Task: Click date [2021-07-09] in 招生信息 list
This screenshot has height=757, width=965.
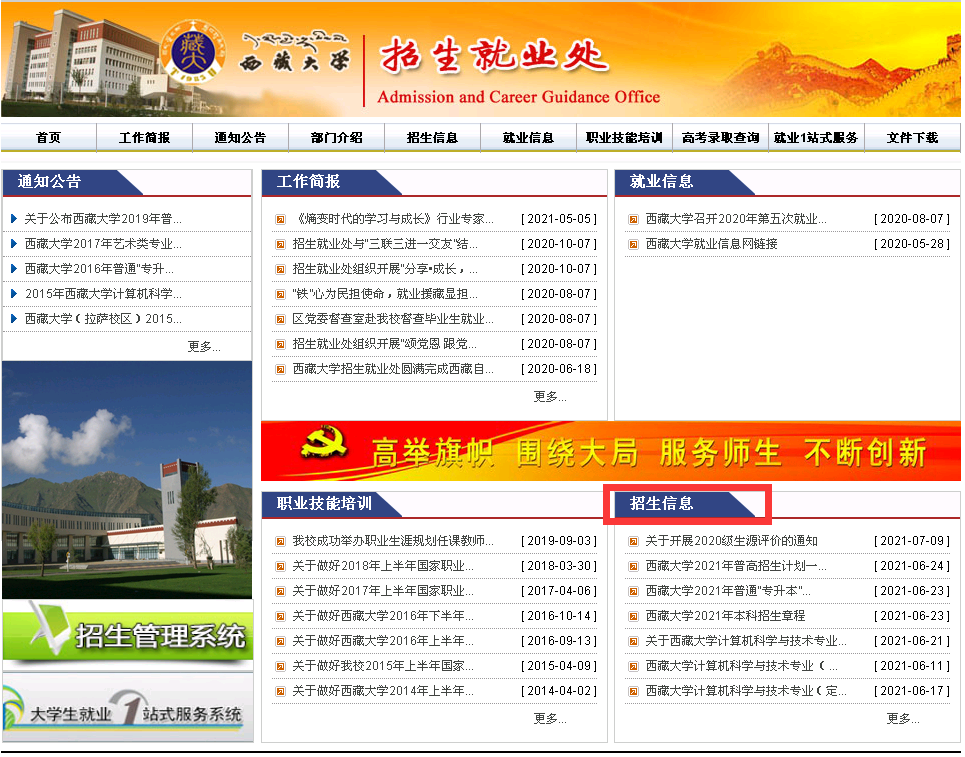Action: point(912,541)
